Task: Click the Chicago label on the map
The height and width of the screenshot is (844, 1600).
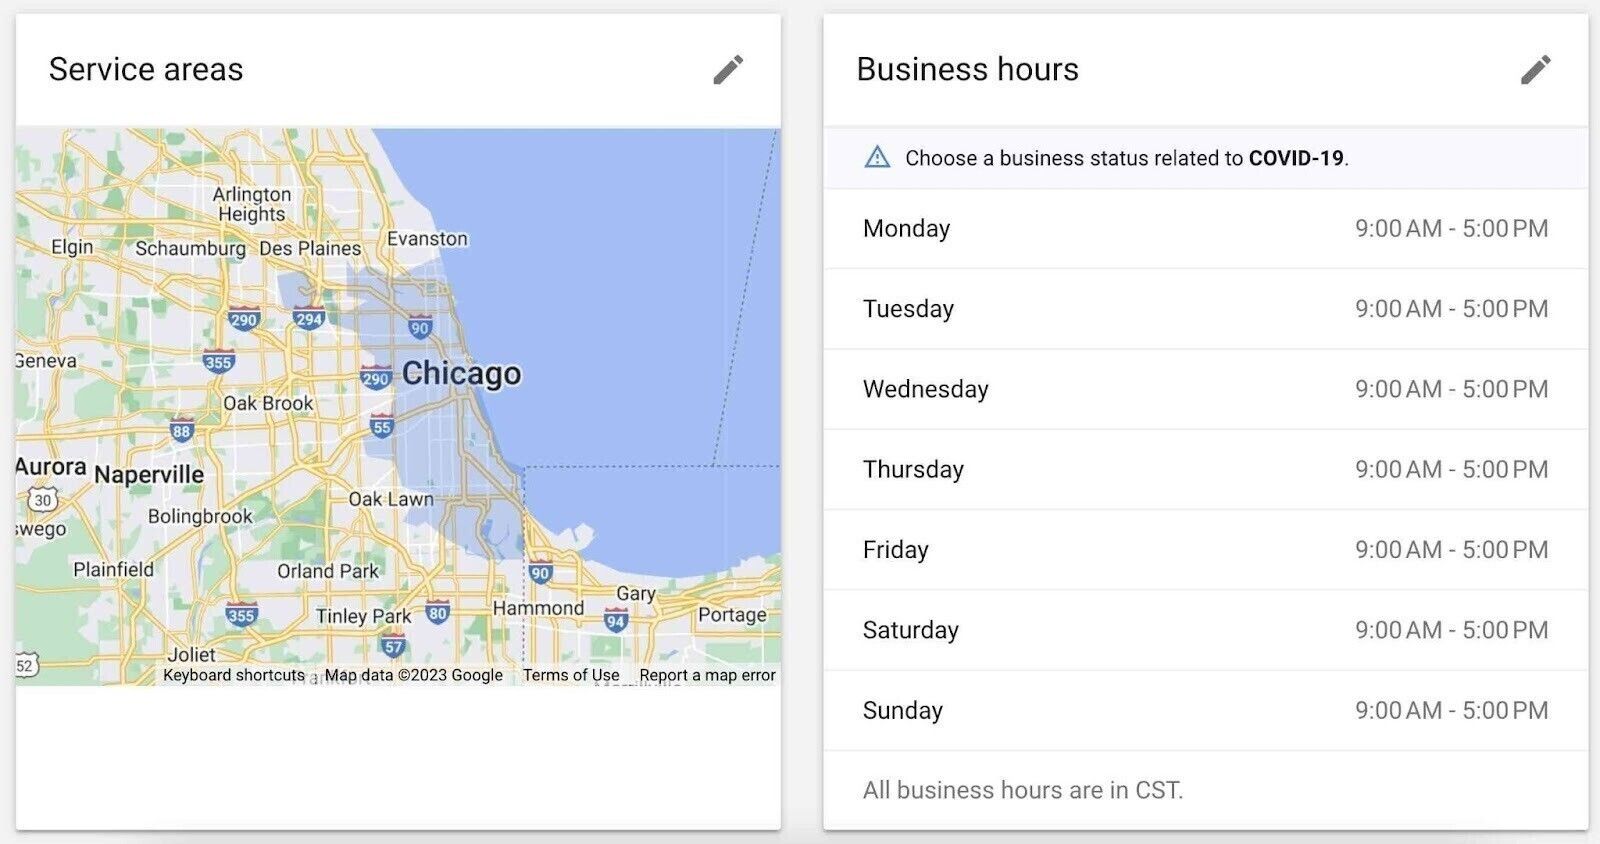Action: click(461, 373)
